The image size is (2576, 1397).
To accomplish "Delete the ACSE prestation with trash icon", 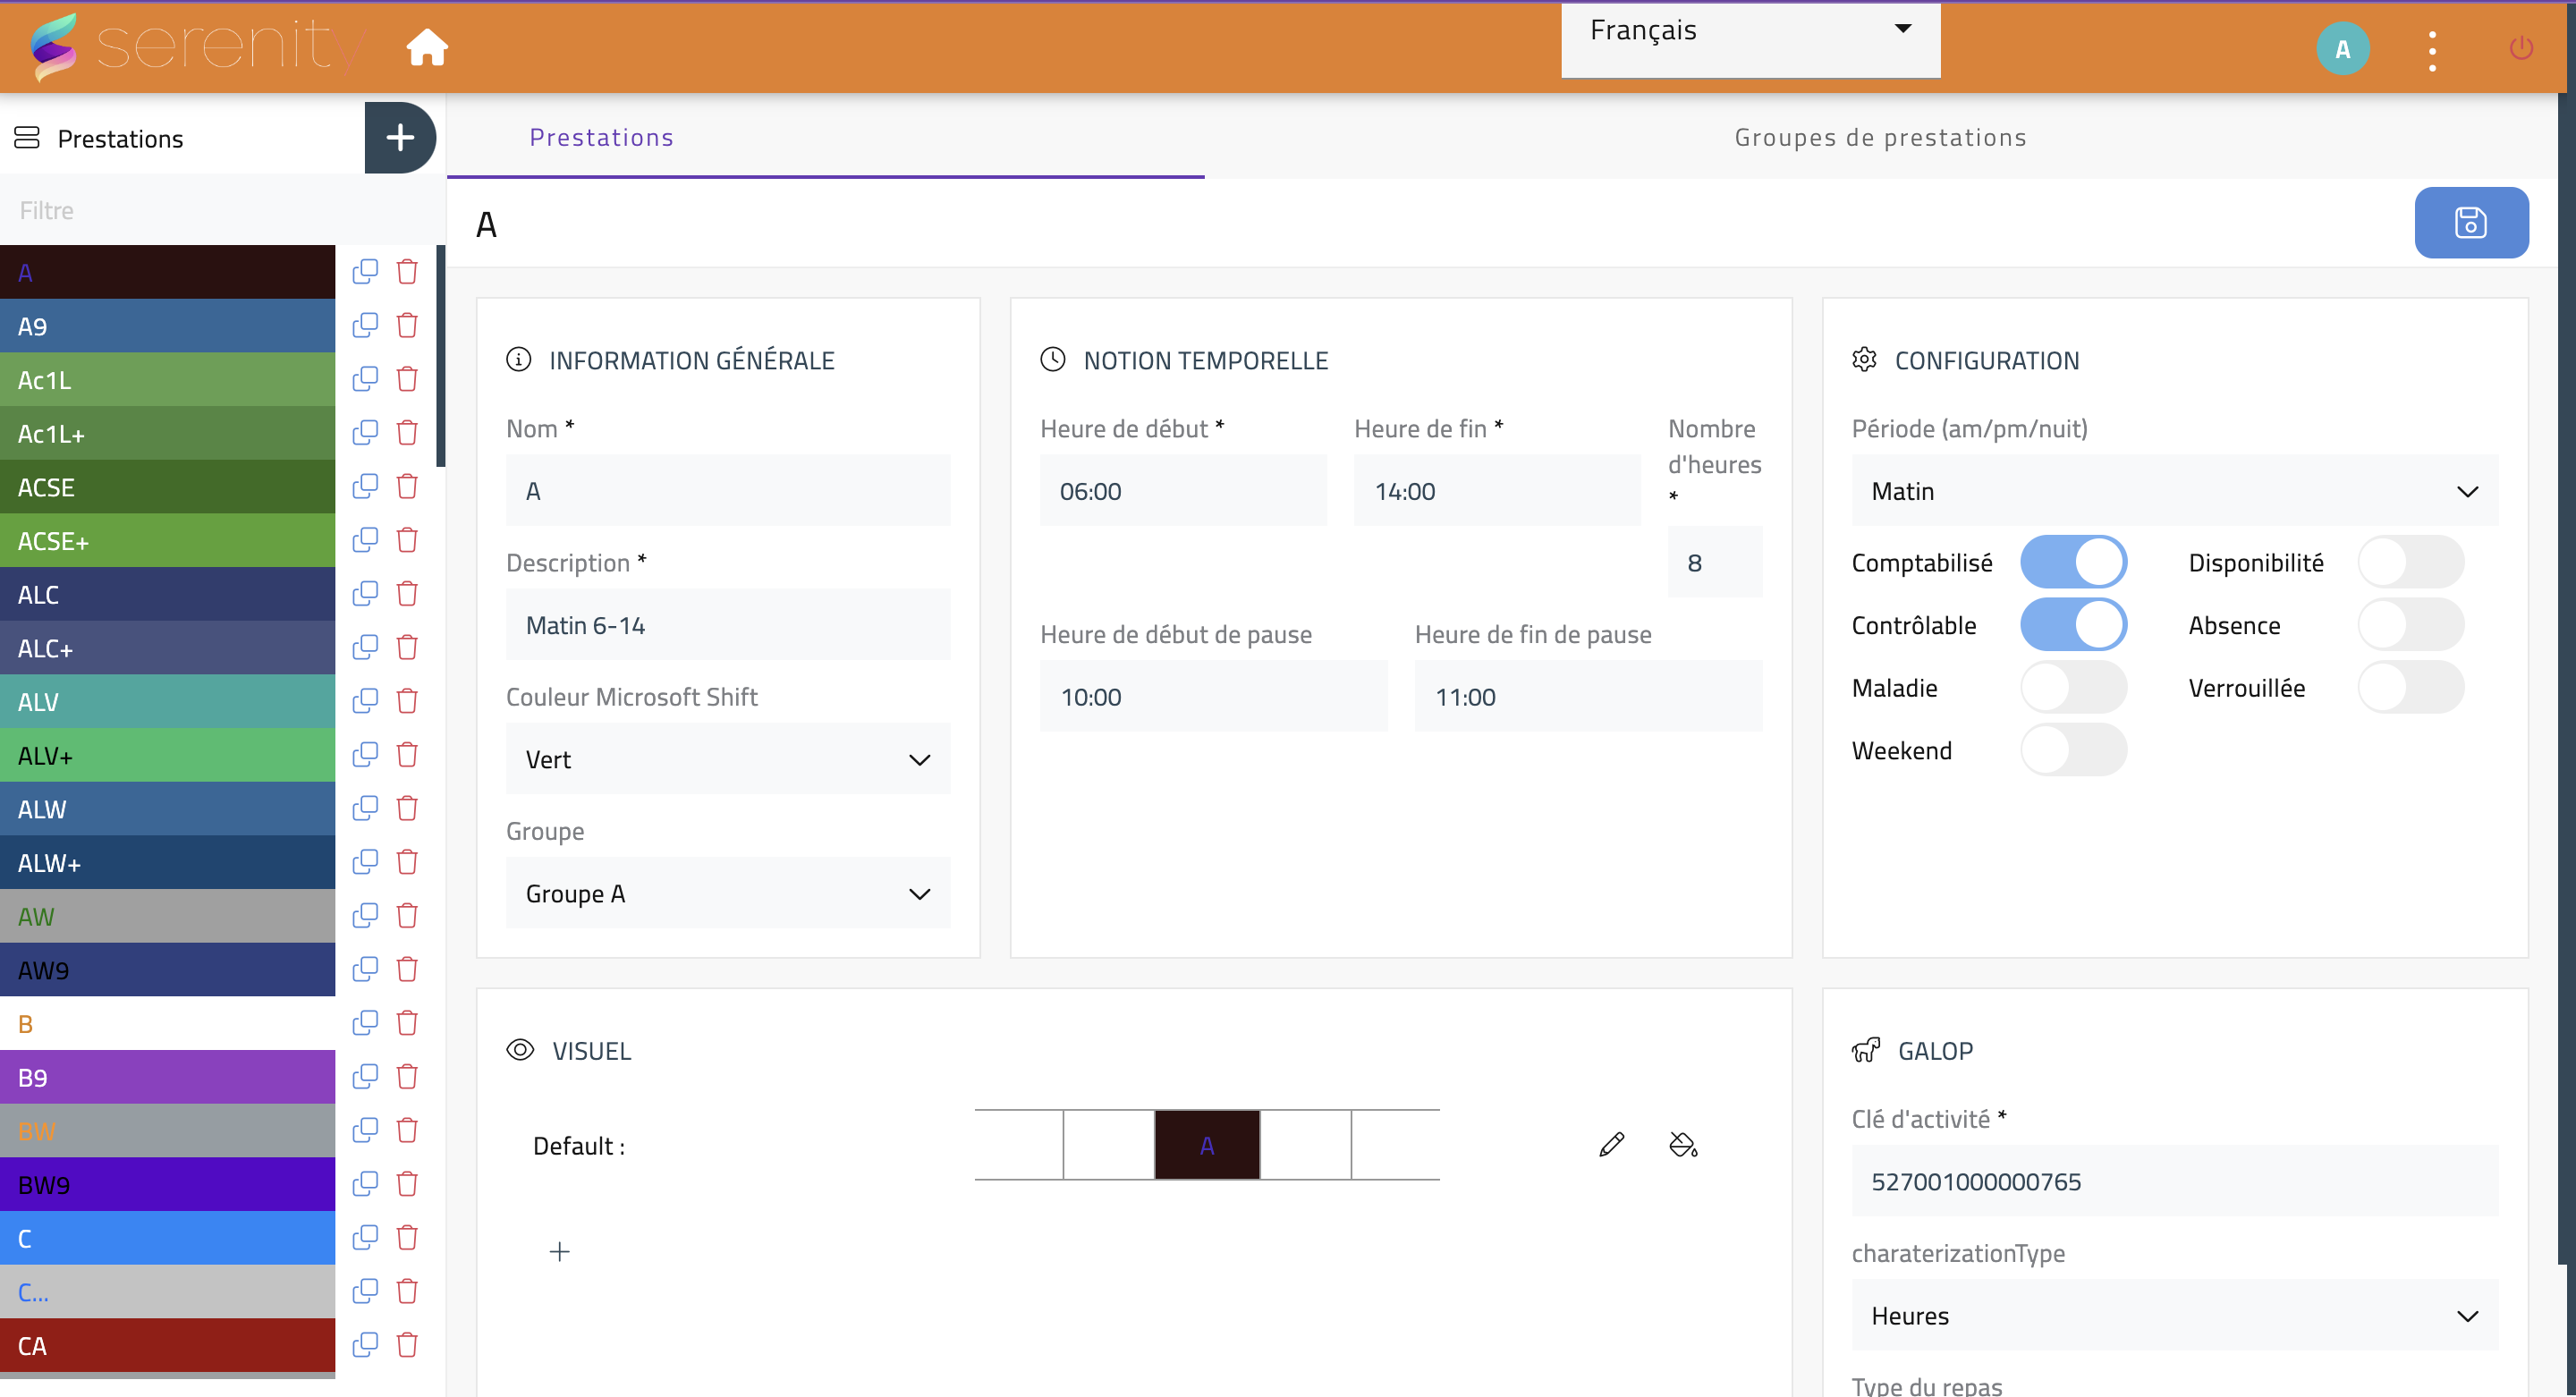I will click(x=407, y=487).
